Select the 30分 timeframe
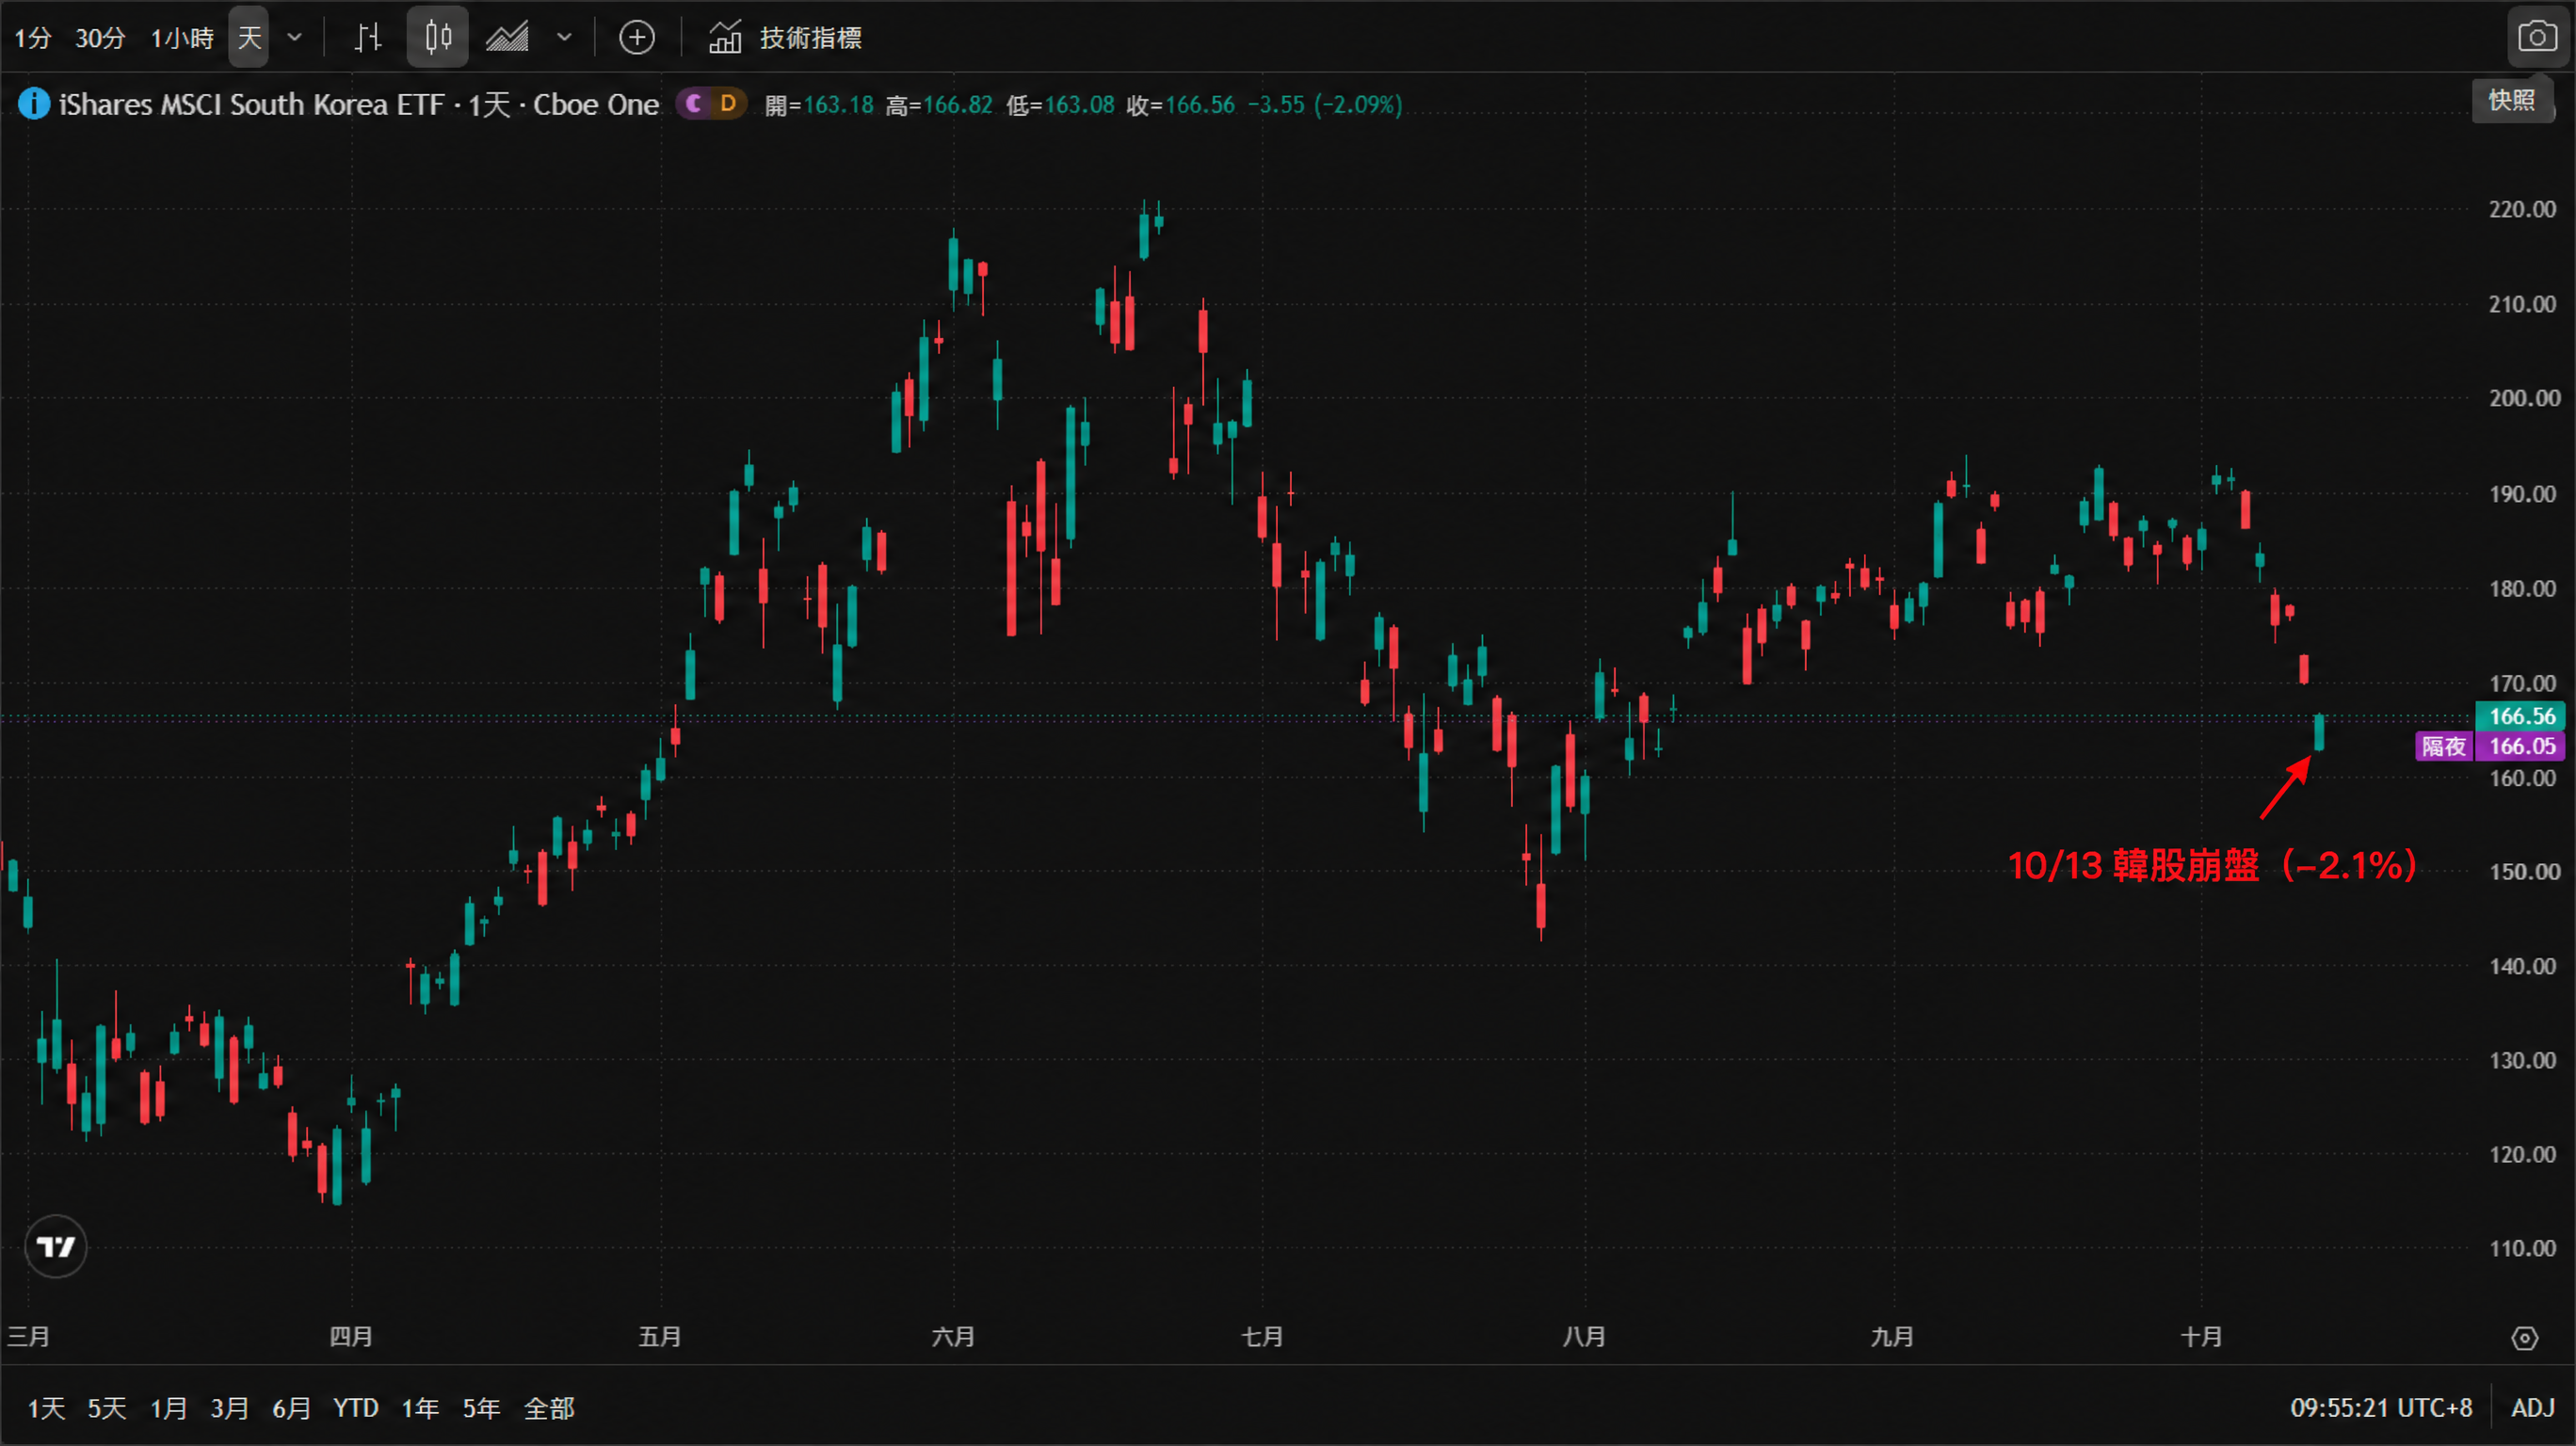Viewport: 2576px width, 1446px height. click(100, 38)
